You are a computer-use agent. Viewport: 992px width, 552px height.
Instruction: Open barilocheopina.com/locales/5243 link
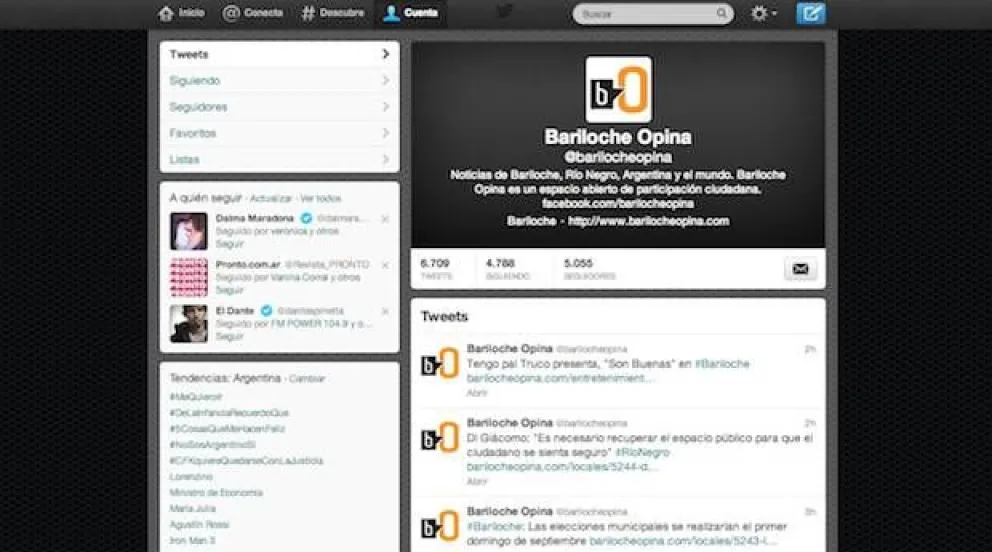click(683, 541)
